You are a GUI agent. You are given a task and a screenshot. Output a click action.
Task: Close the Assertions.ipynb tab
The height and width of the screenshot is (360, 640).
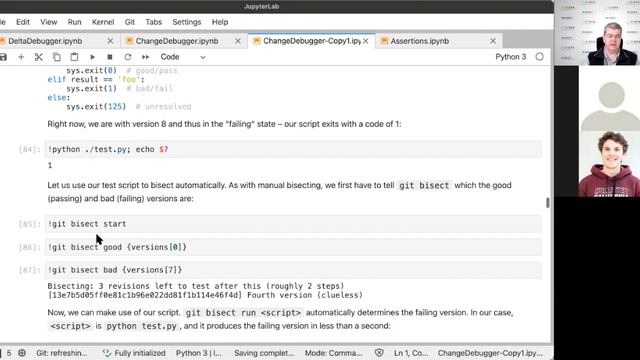click(x=493, y=41)
